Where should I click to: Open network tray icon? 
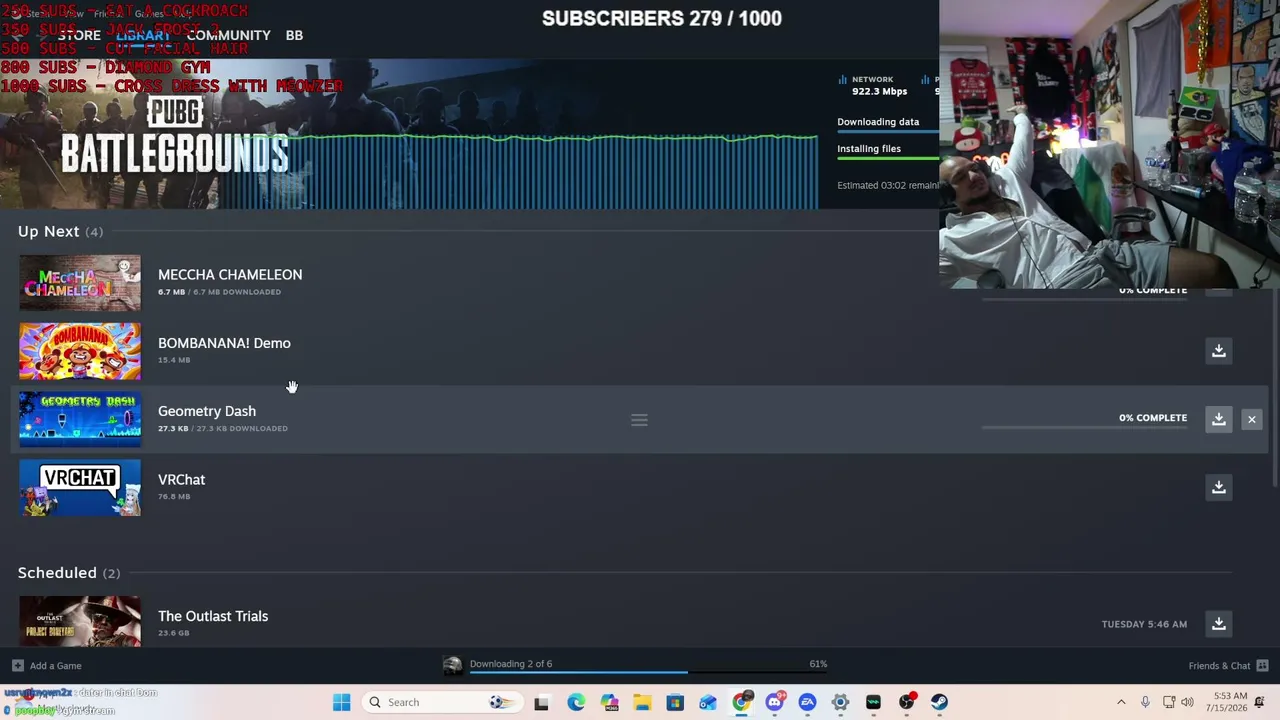click(x=1168, y=702)
